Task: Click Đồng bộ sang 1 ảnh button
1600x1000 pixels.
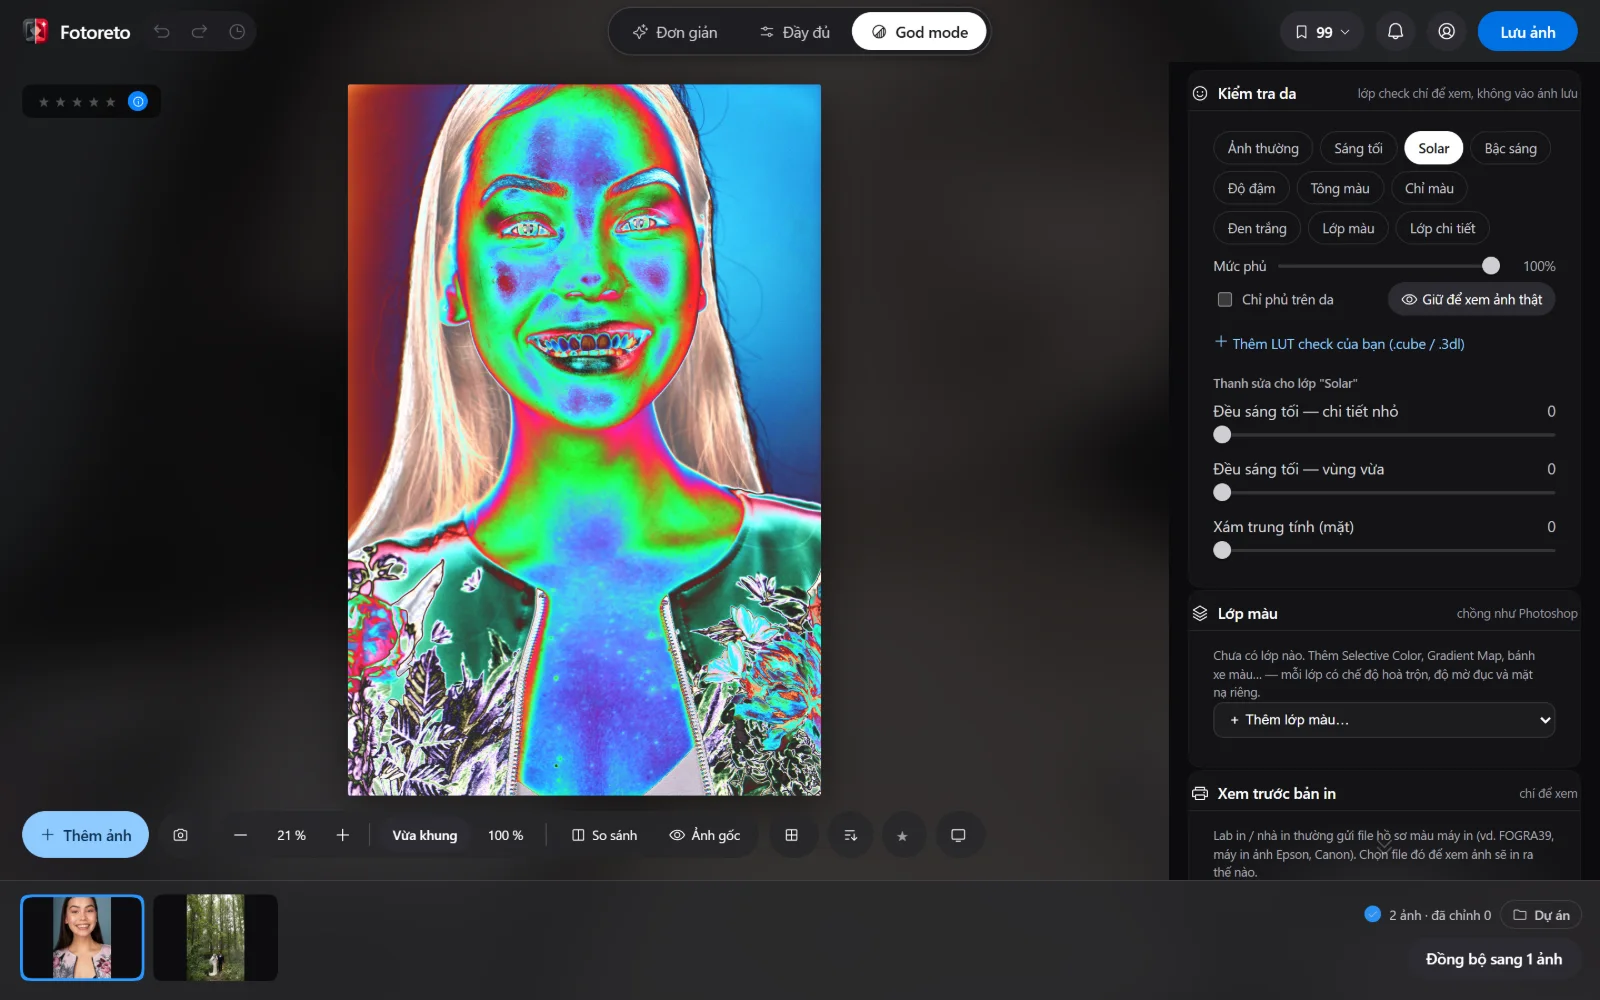Action: pyautogui.click(x=1493, y=959)
